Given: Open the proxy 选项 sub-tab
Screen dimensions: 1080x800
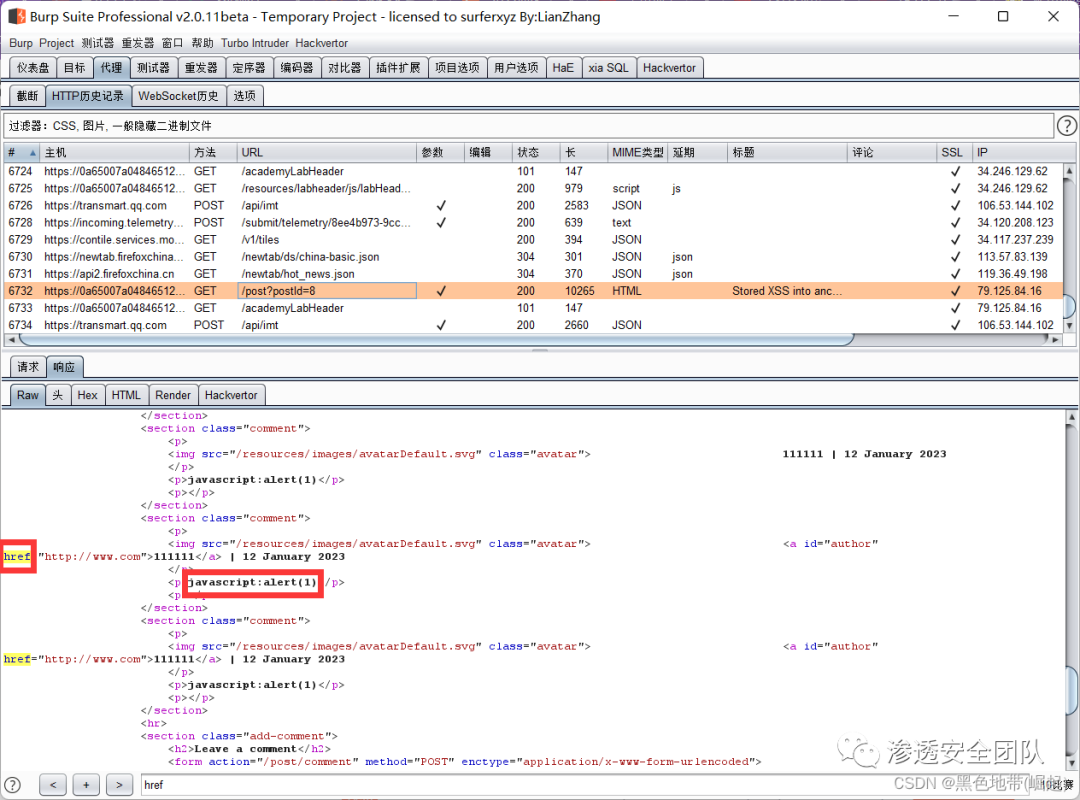Looking at the screenshot, I should click(245, 96).
